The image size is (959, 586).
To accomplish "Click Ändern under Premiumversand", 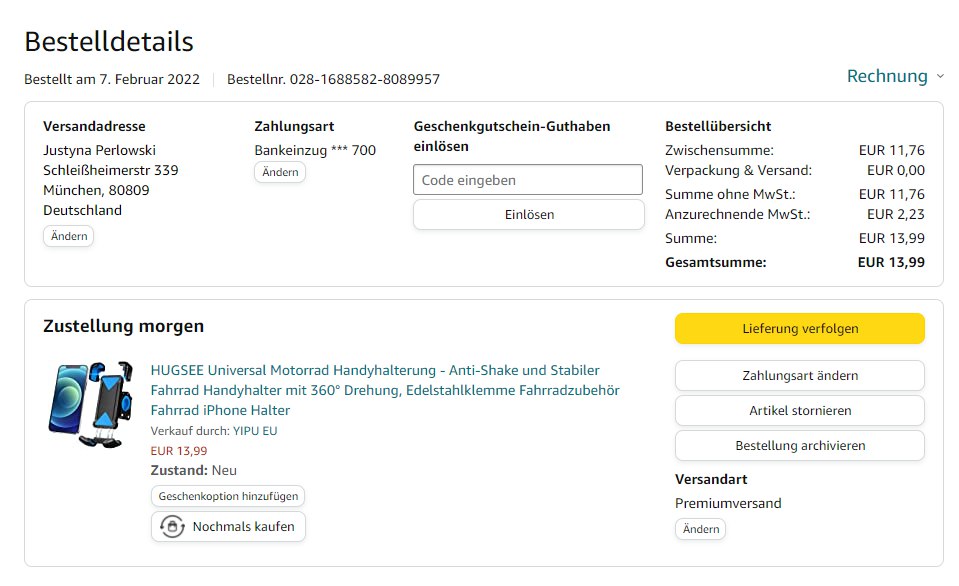I will [700, 529].
